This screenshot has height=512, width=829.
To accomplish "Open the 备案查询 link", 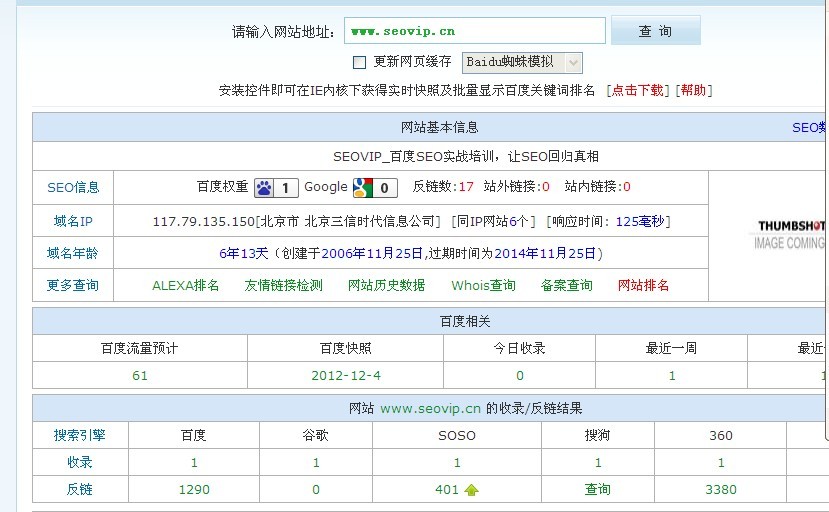I will [x=566, y=285].
